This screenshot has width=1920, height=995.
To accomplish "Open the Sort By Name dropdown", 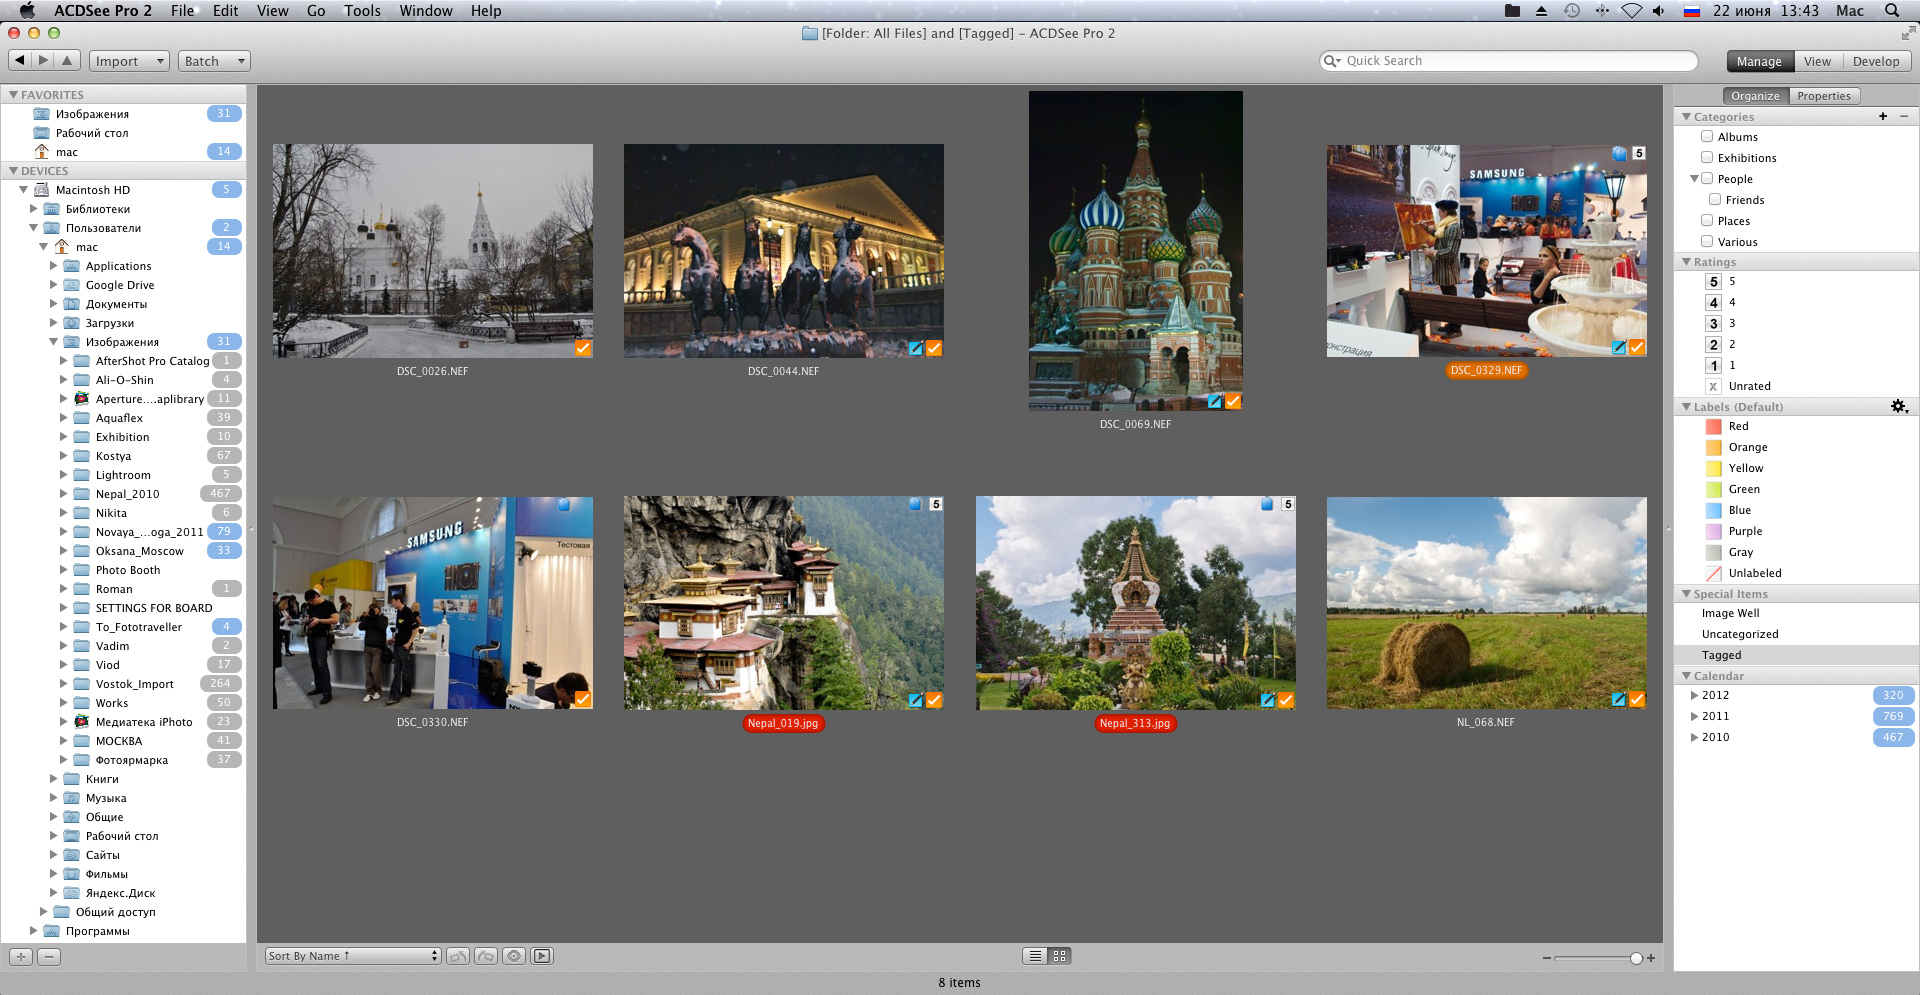I will pyautogui.click(x=353, y=956).
